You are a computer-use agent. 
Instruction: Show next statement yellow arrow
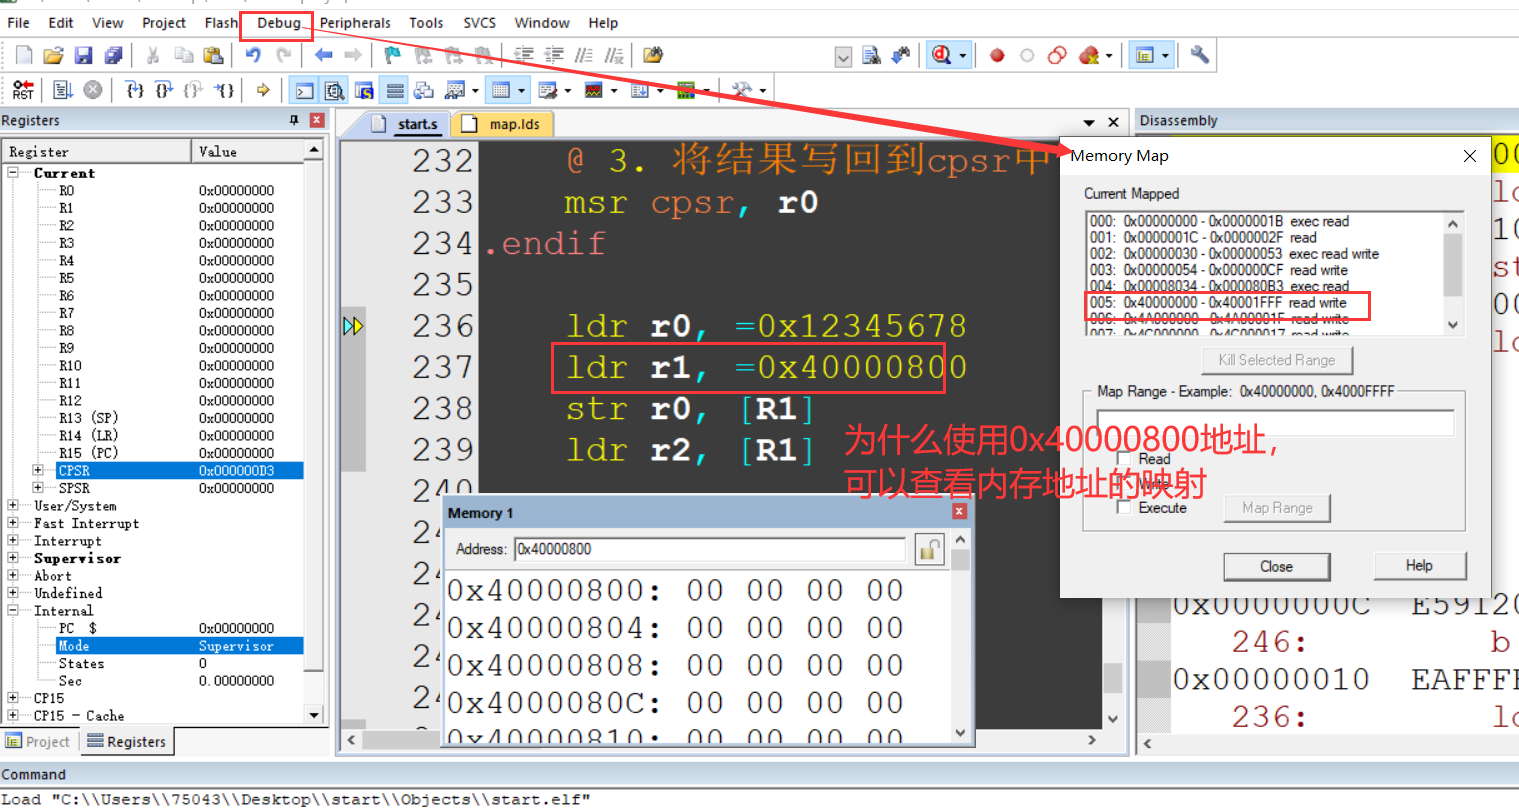coord(263,90)
